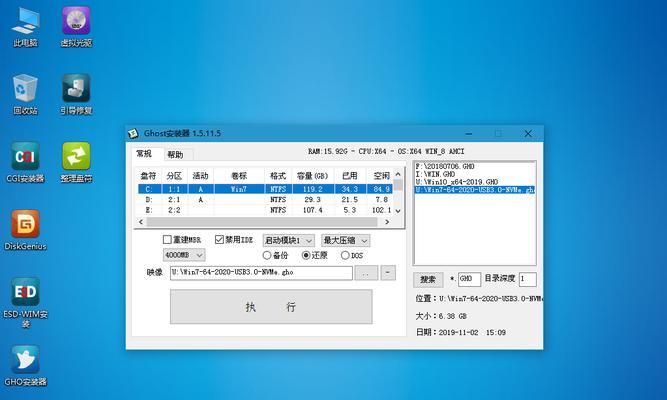Click the 执行 execute button
The width and height of the screenshot is (667, 400).
(x=270, y=307)
